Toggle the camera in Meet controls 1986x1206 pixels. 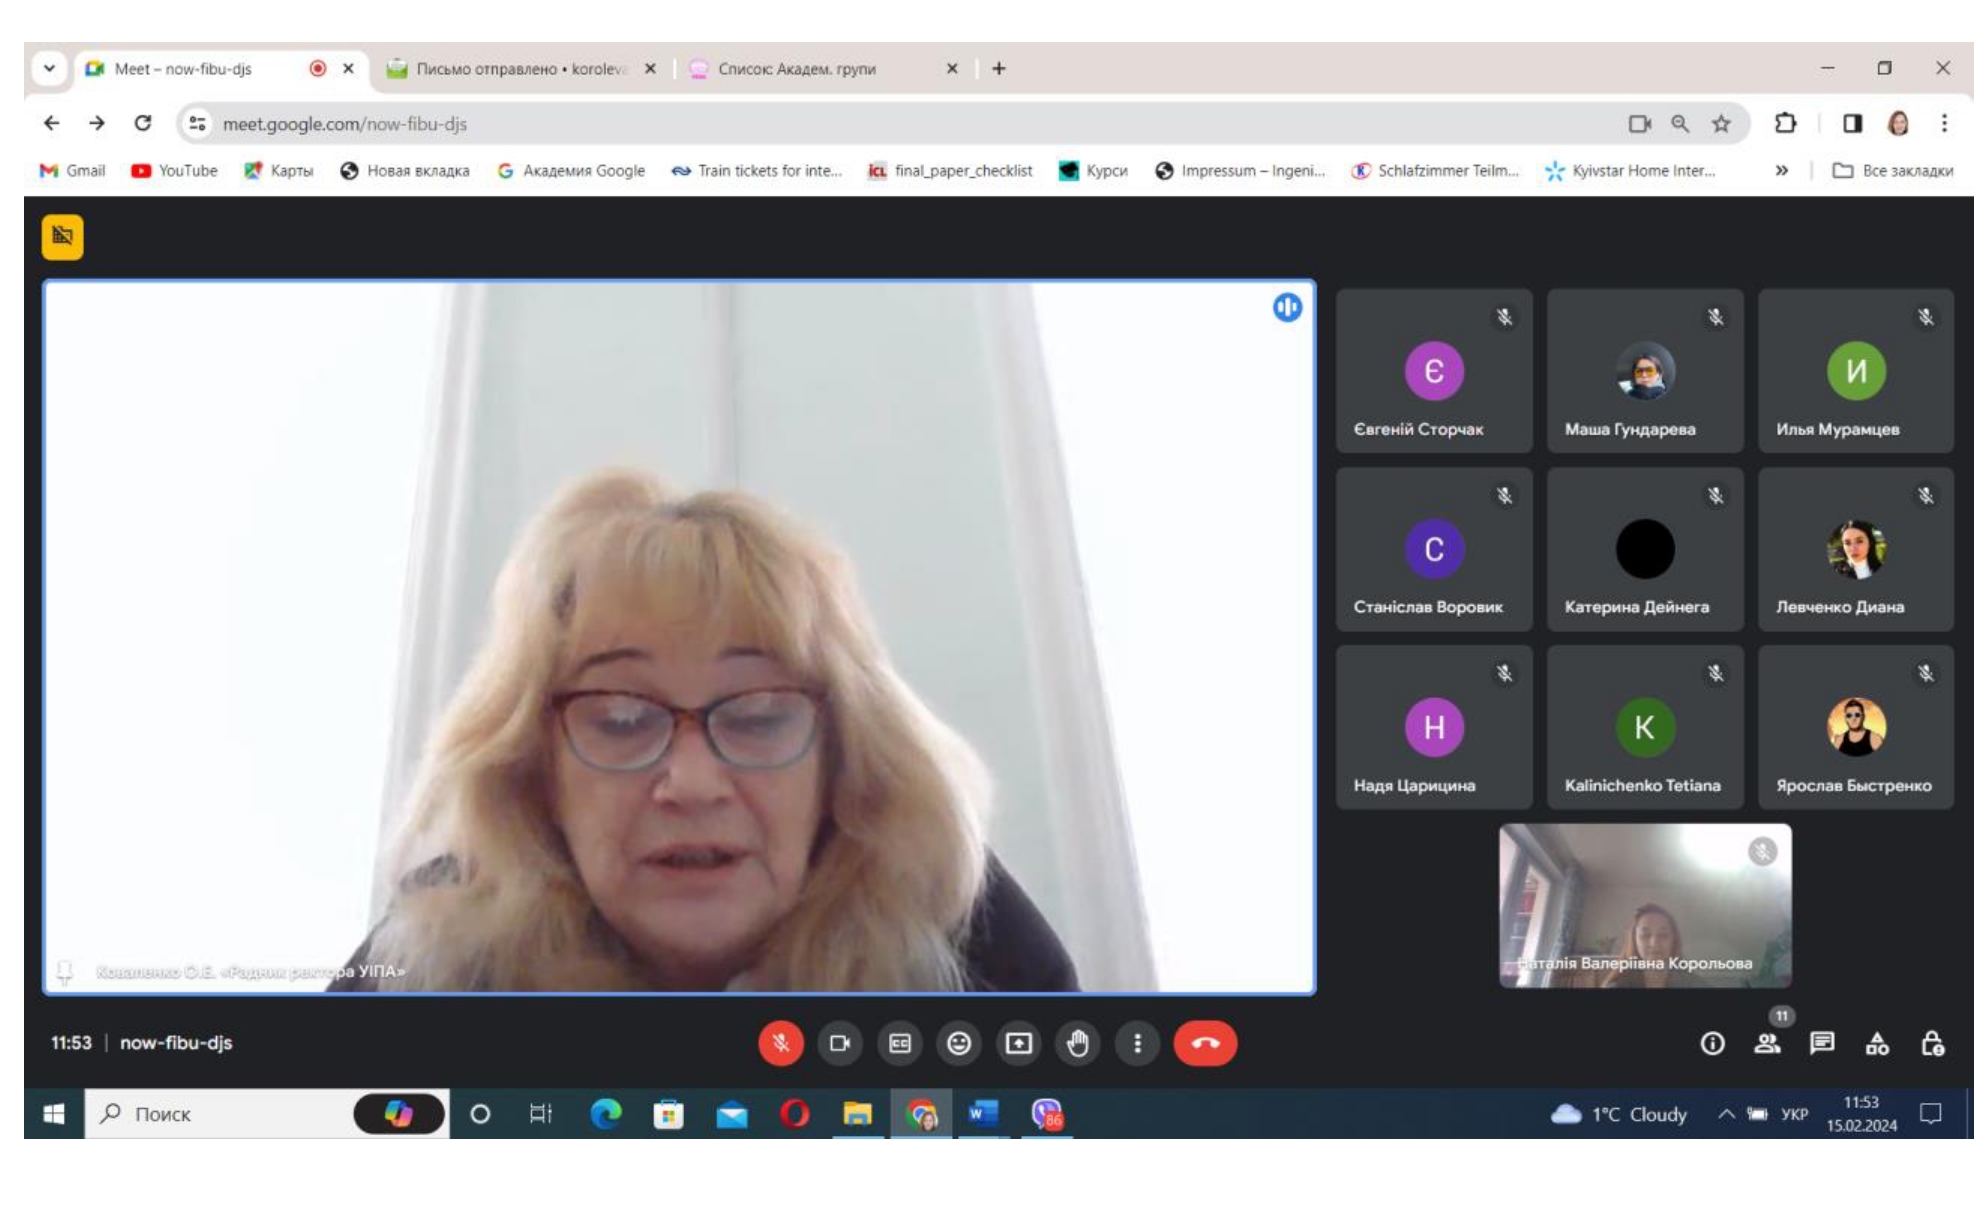(x=840, y=1044)
